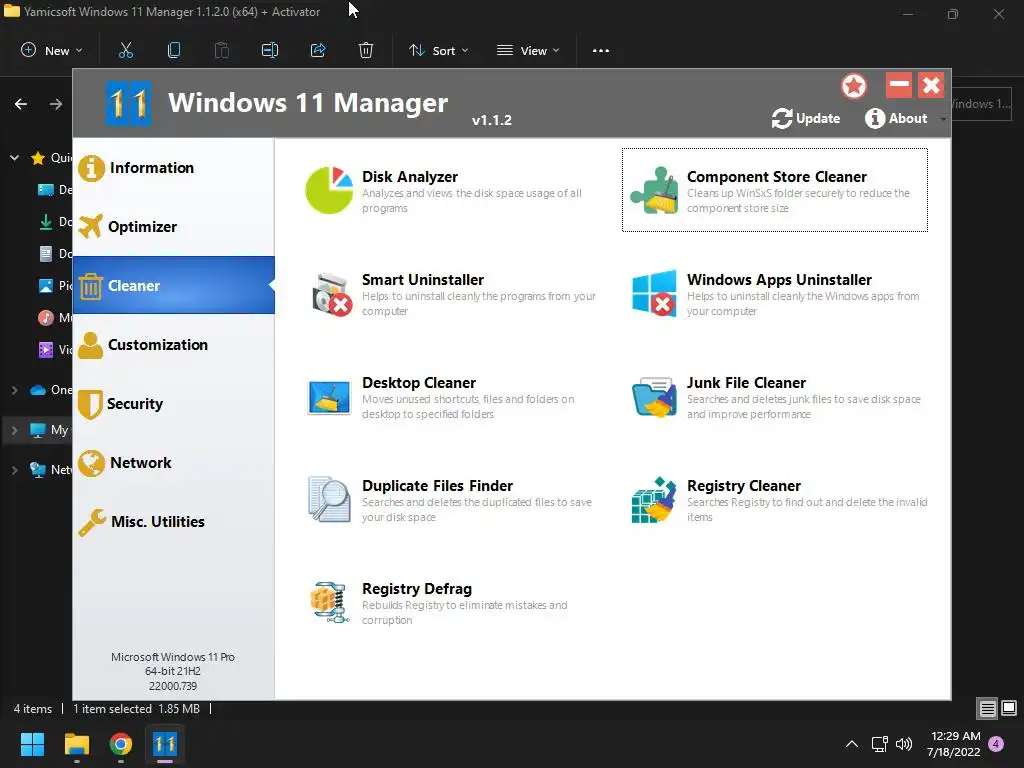Open the Disk Analyzer pie chart icon
1024x768 pixels.
[x=329, y=190]
